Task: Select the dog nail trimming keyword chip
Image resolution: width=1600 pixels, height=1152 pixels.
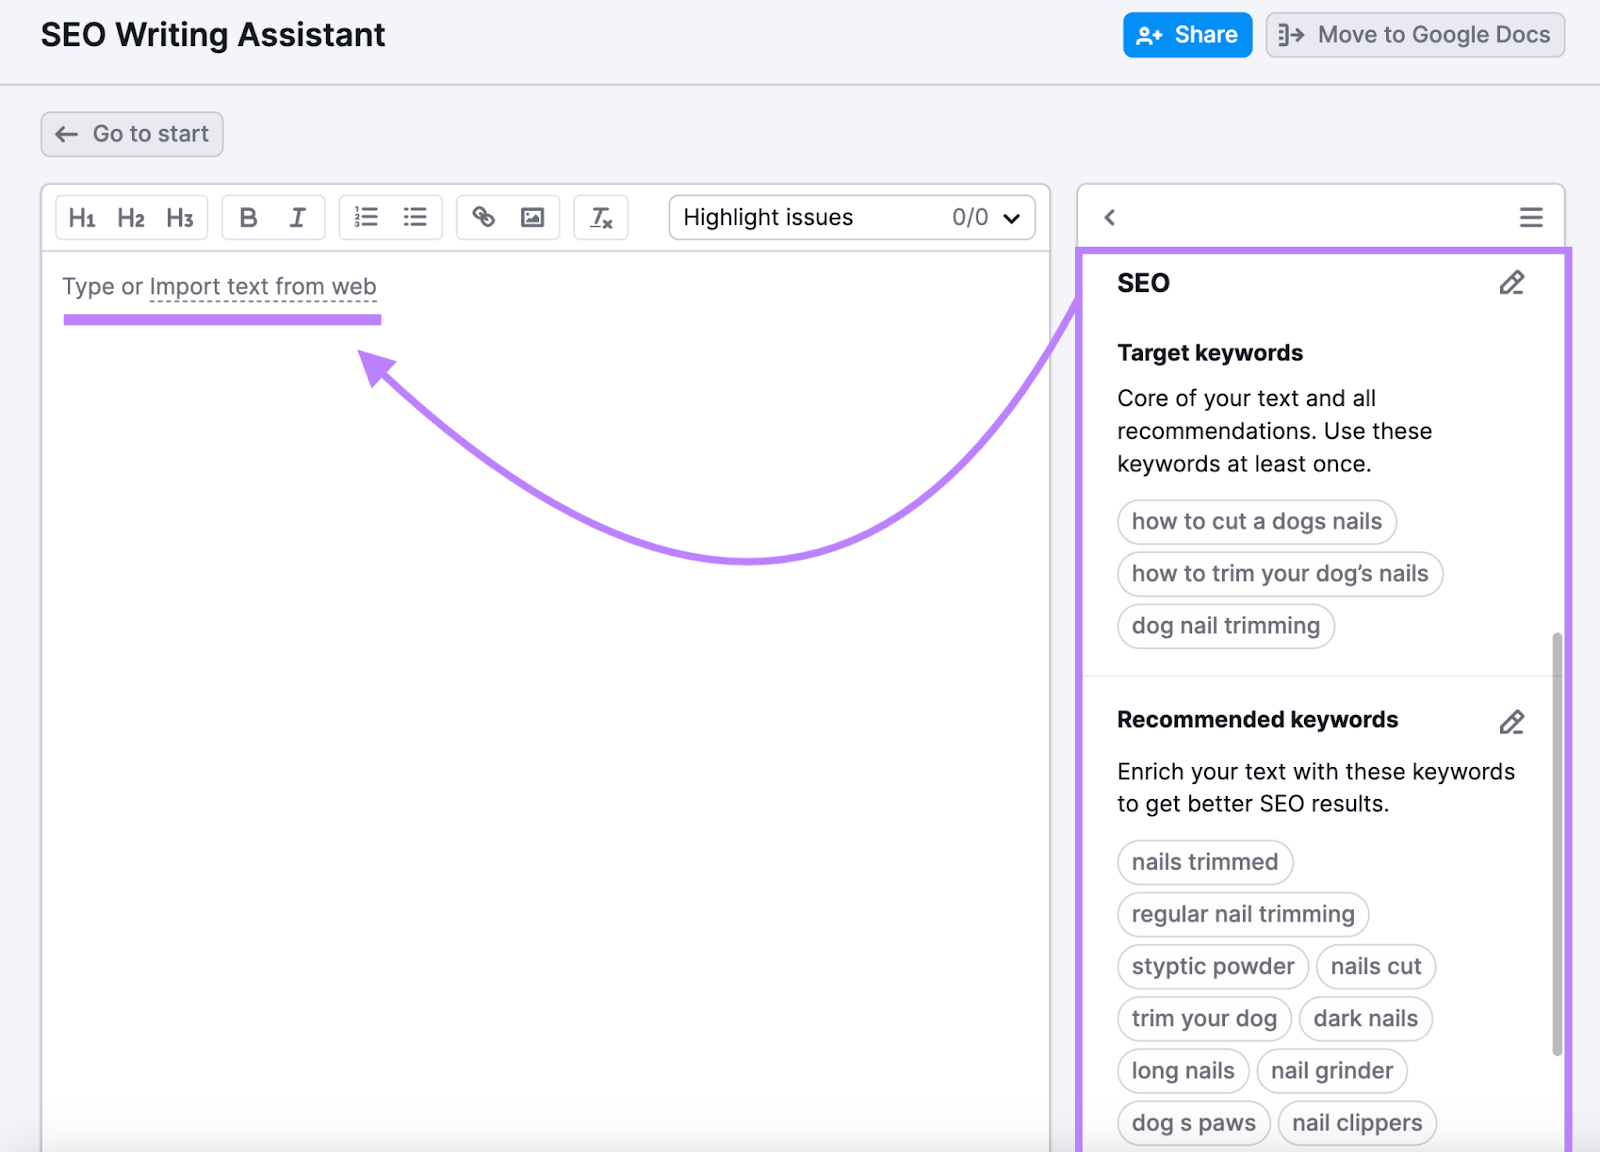Action: coord(1225,626)
